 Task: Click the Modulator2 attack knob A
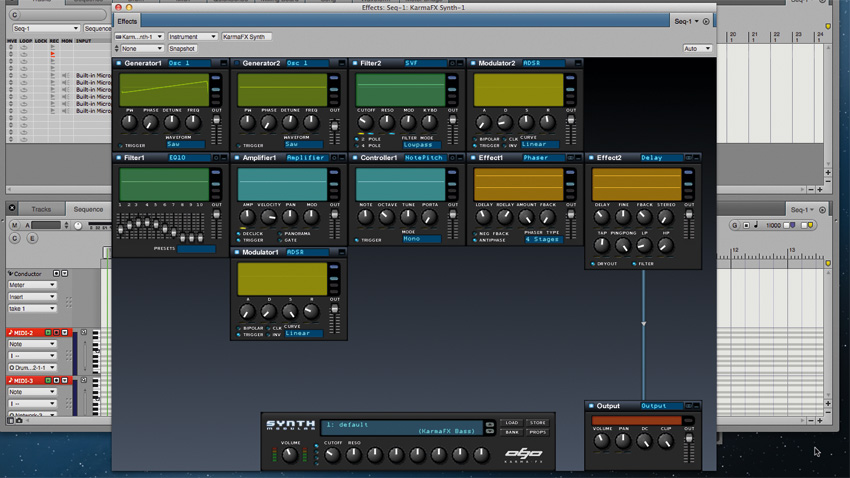[x=484, y=122]
